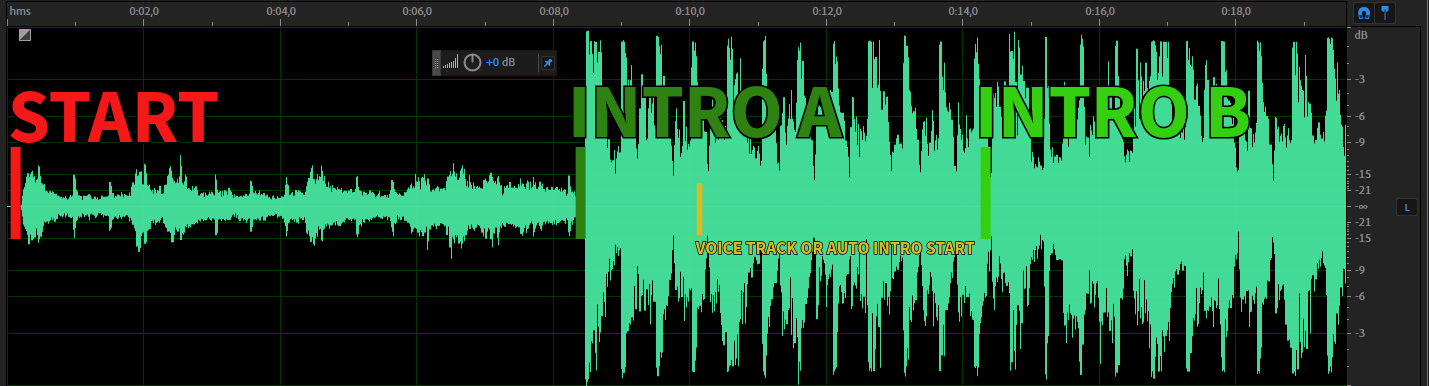Toggle the HUD pin button
Viewport: 1429px width, 386px height.
click(547, 63)
